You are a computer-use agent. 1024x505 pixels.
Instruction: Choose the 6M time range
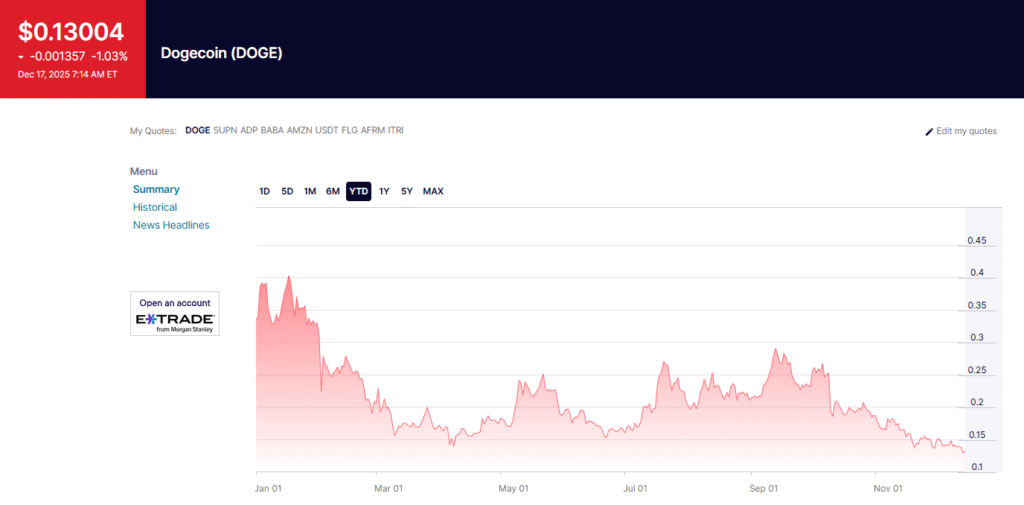tap(333, 191)
